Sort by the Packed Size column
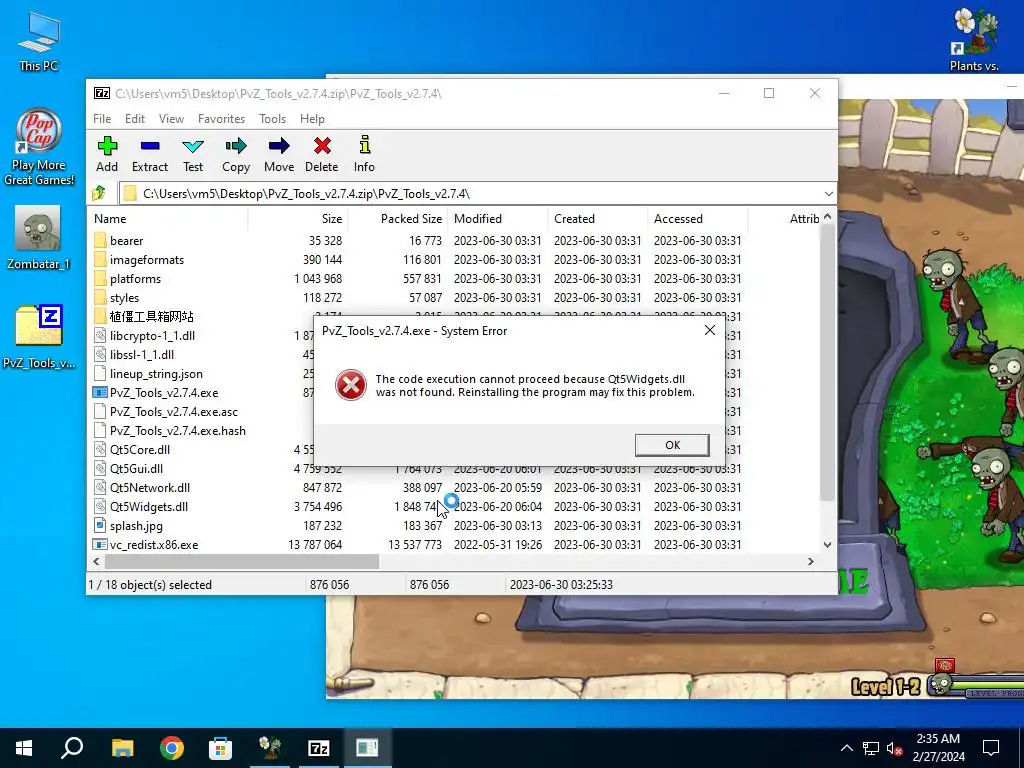The image size is (1024, 768). pyautogui.click(x=398, y=219)
